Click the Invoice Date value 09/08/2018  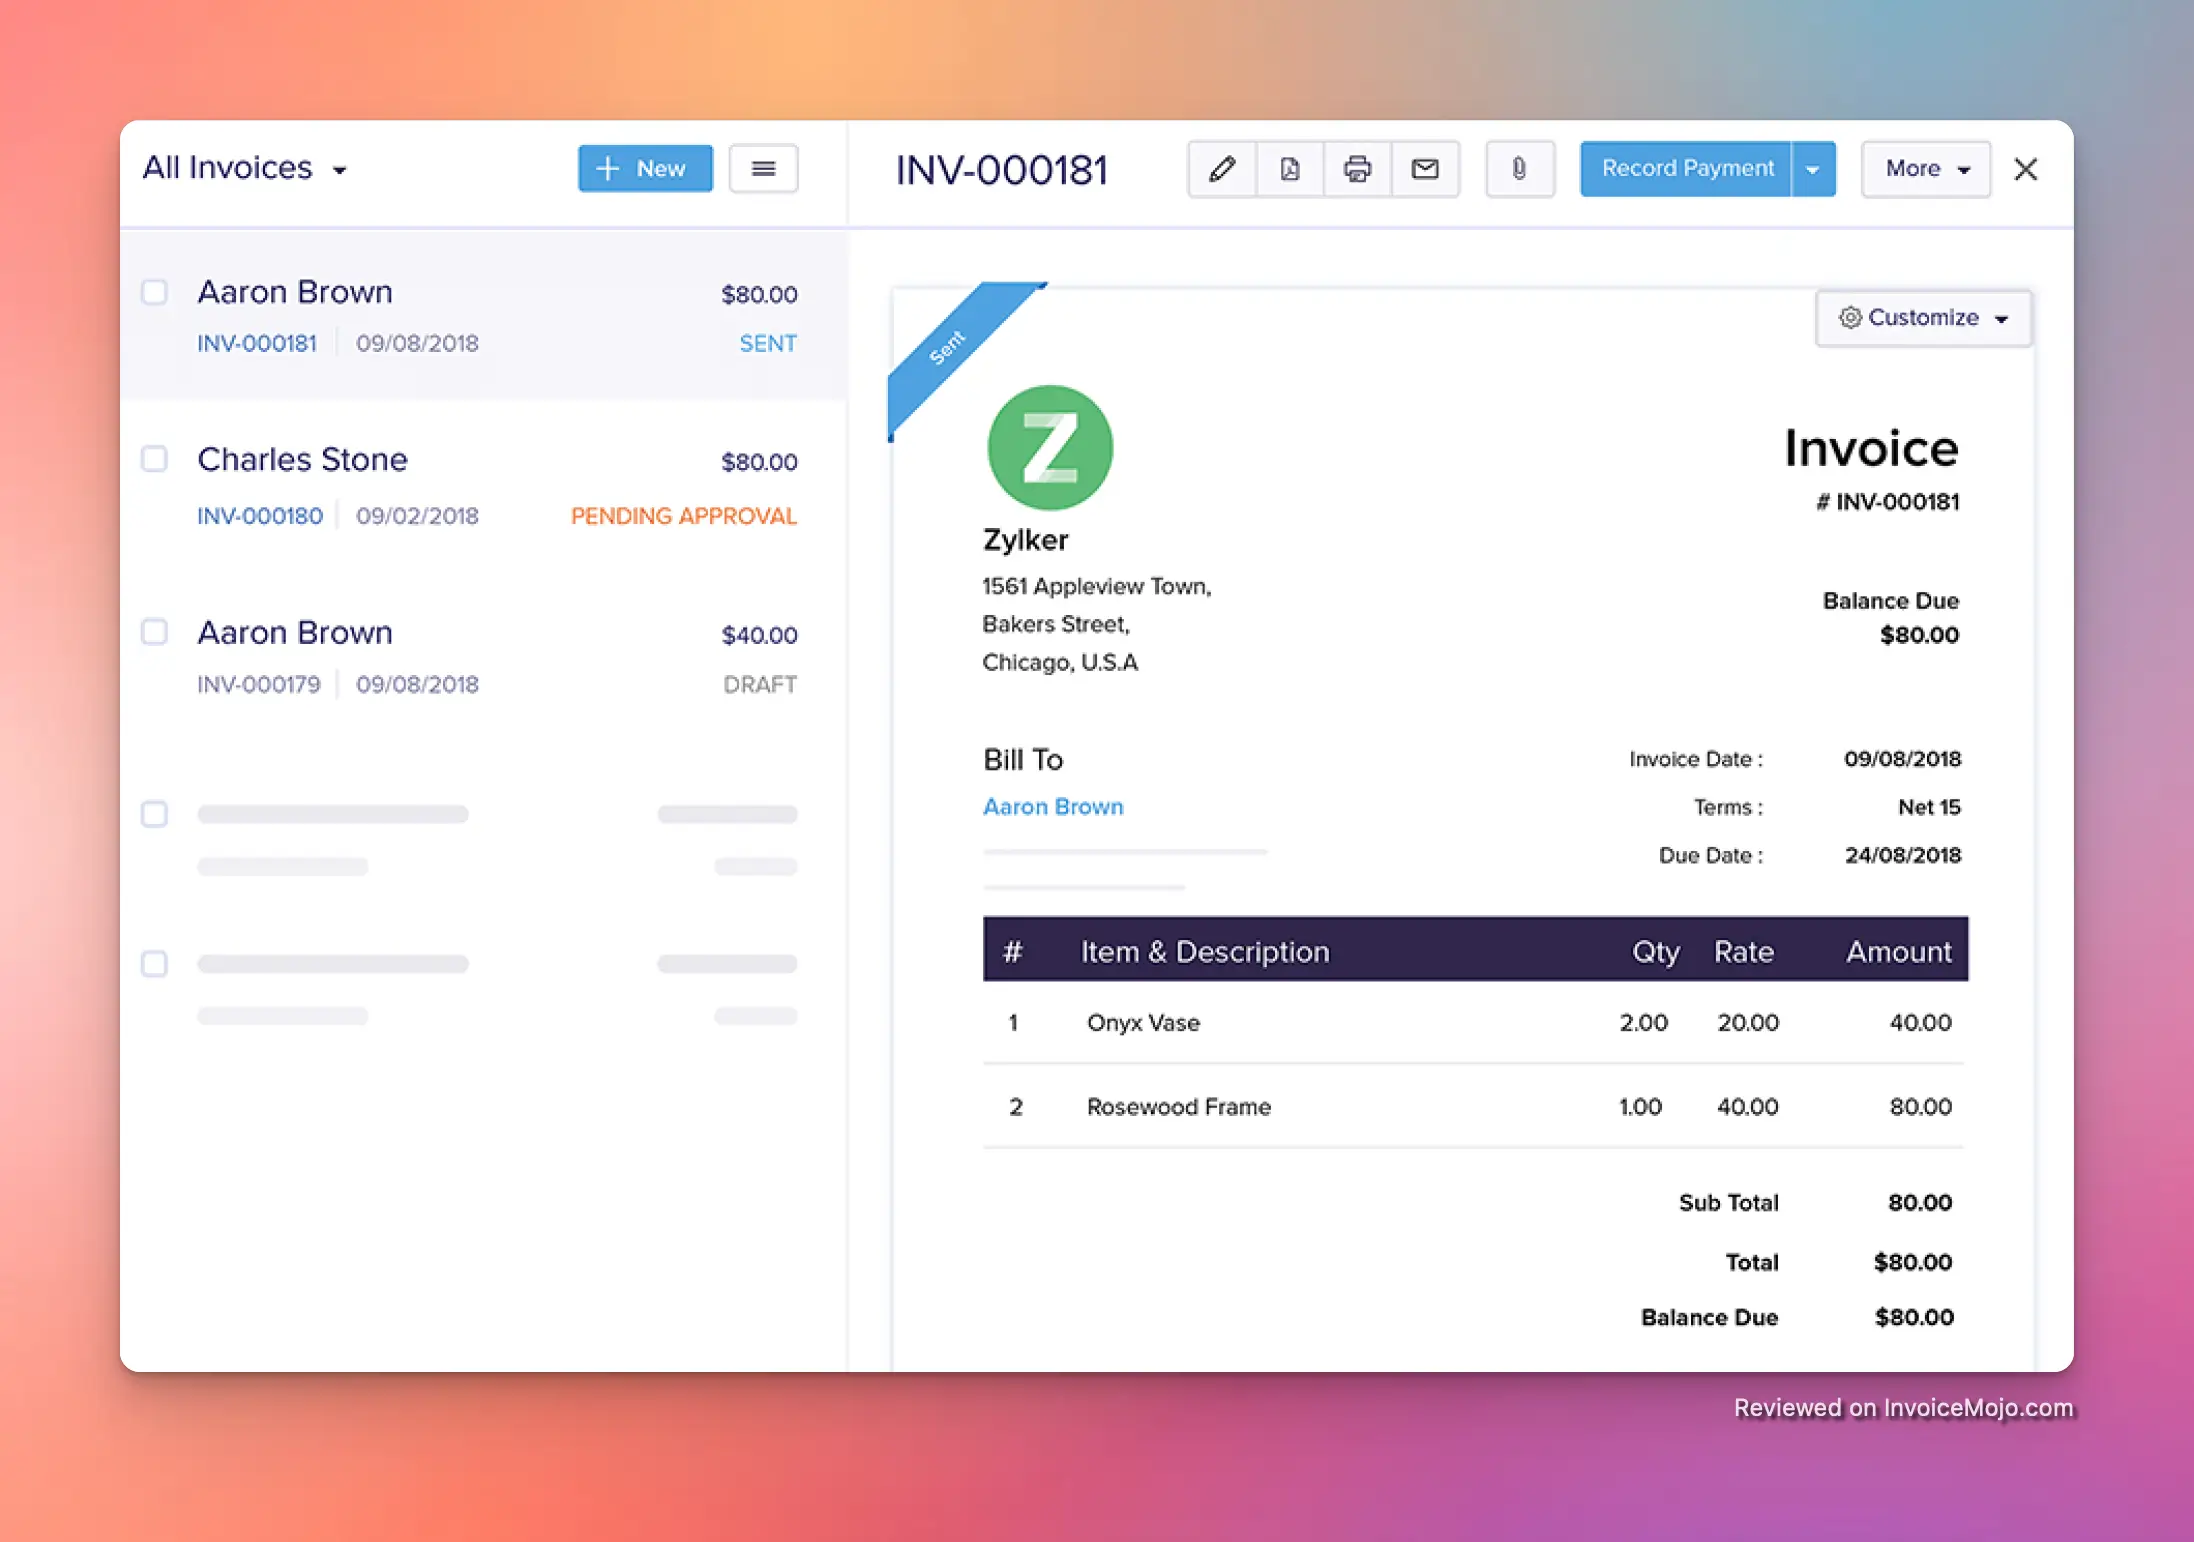pos(1903,759)
